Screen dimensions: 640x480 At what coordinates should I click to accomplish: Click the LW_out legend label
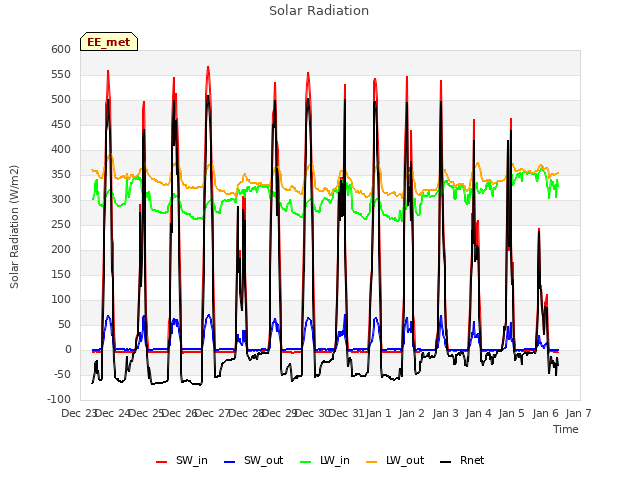(405, 460)
